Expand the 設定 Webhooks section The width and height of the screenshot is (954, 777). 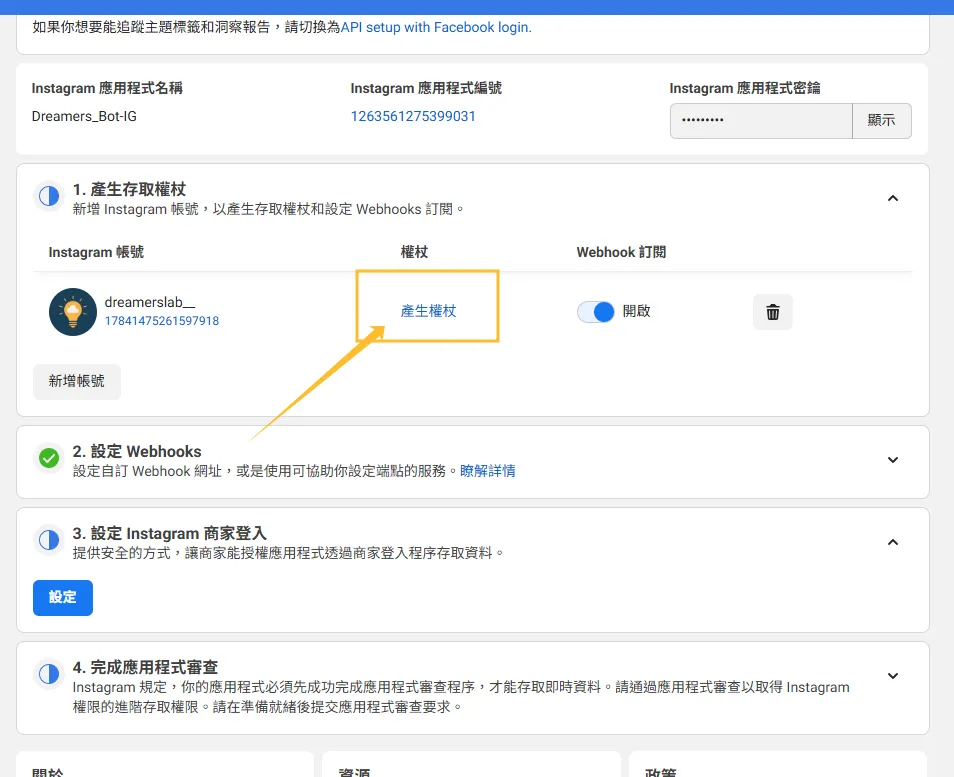pyautogui.click(x=893, y=460)
